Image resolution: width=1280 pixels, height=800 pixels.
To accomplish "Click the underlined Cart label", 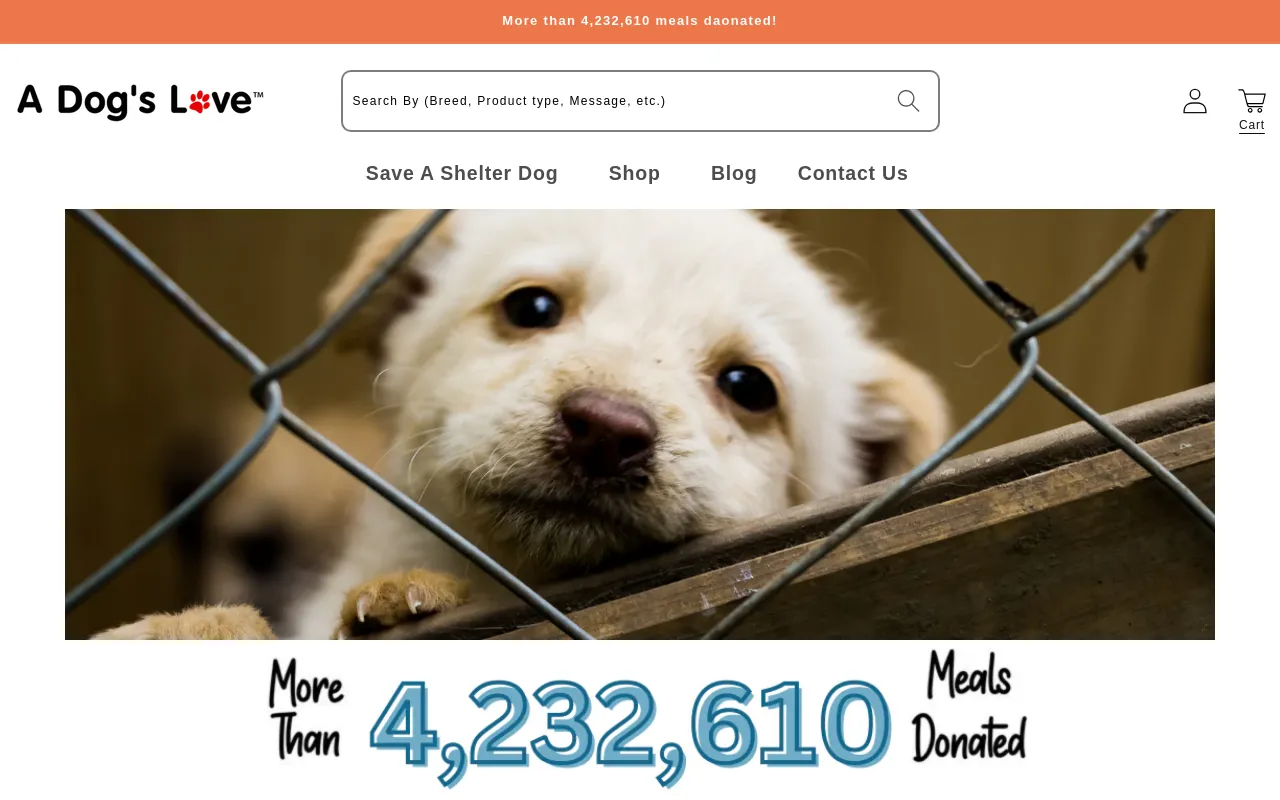I will pyautogui.click(x=1252, y=125).
